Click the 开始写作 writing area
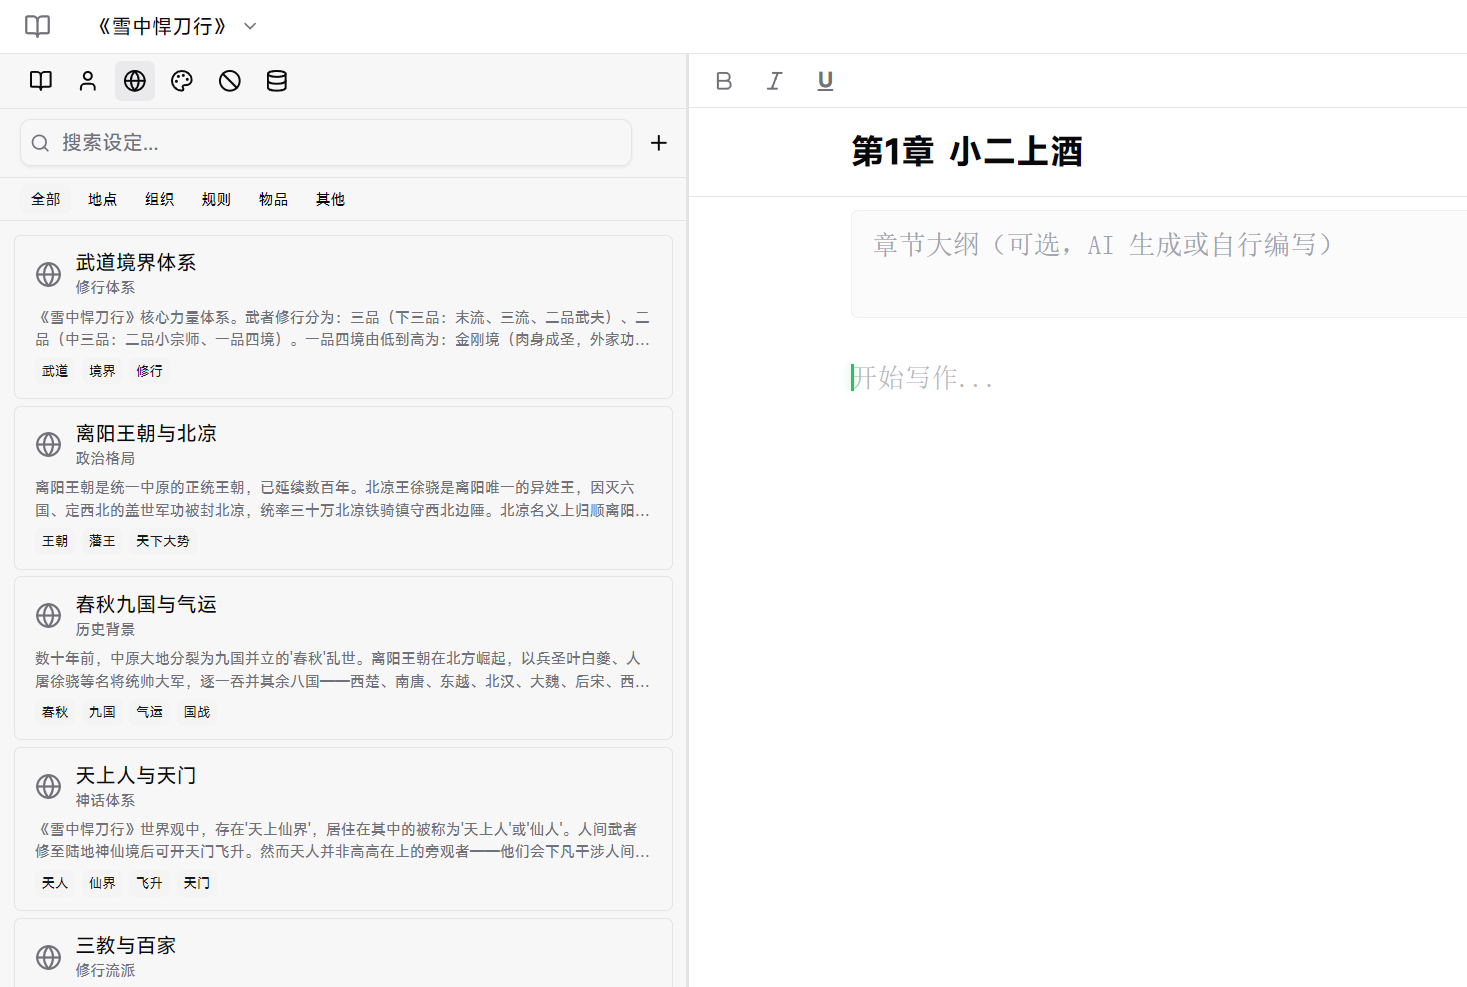 tap(922, 377)
